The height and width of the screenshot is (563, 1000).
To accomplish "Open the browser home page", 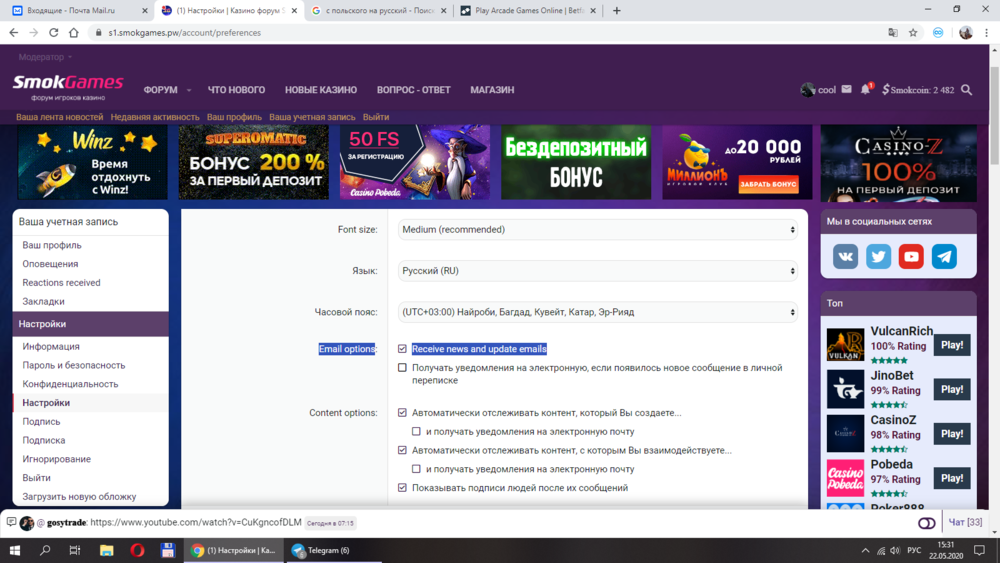I will [x=74, y=33].
